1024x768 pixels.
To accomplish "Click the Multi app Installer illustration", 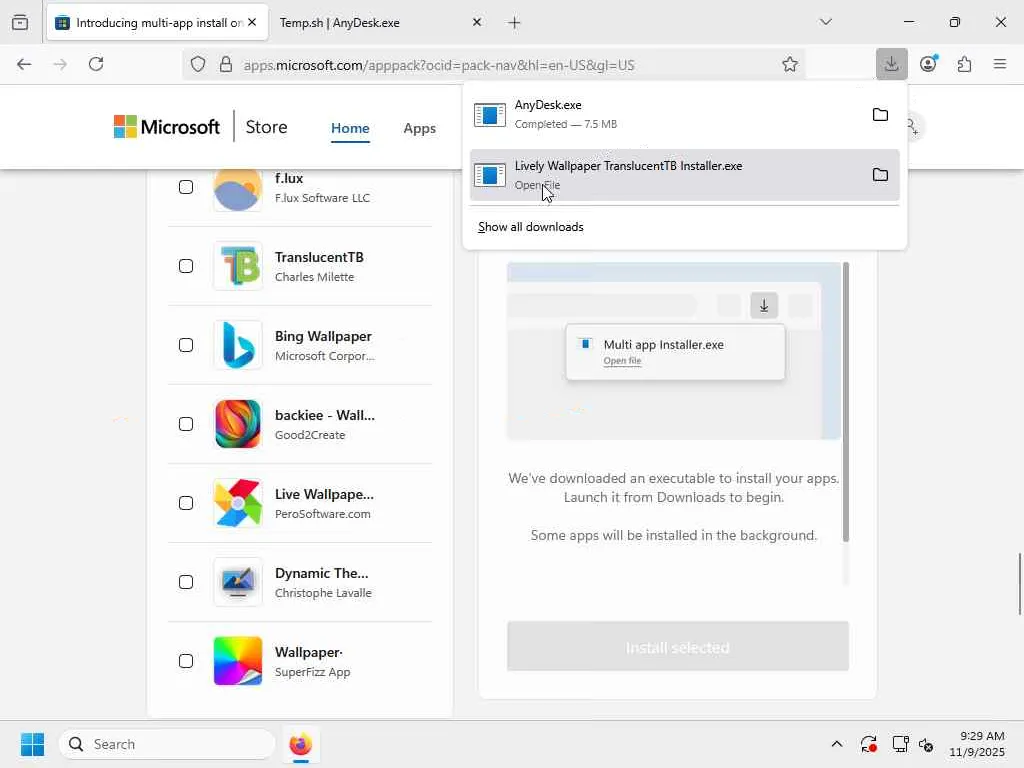I will [674, 351].
